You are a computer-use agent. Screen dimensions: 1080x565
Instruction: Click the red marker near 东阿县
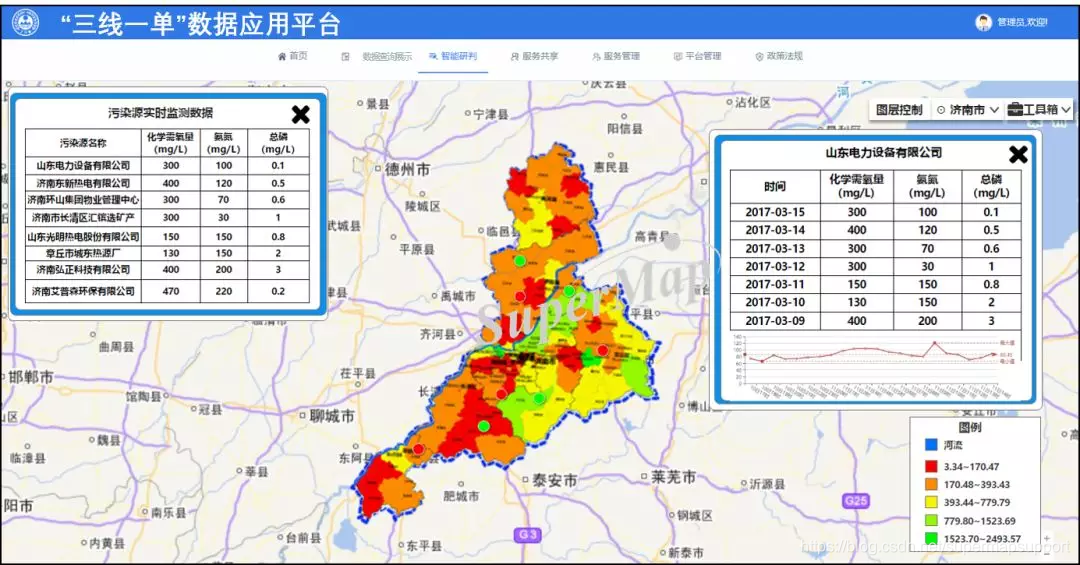click(418, 449)
